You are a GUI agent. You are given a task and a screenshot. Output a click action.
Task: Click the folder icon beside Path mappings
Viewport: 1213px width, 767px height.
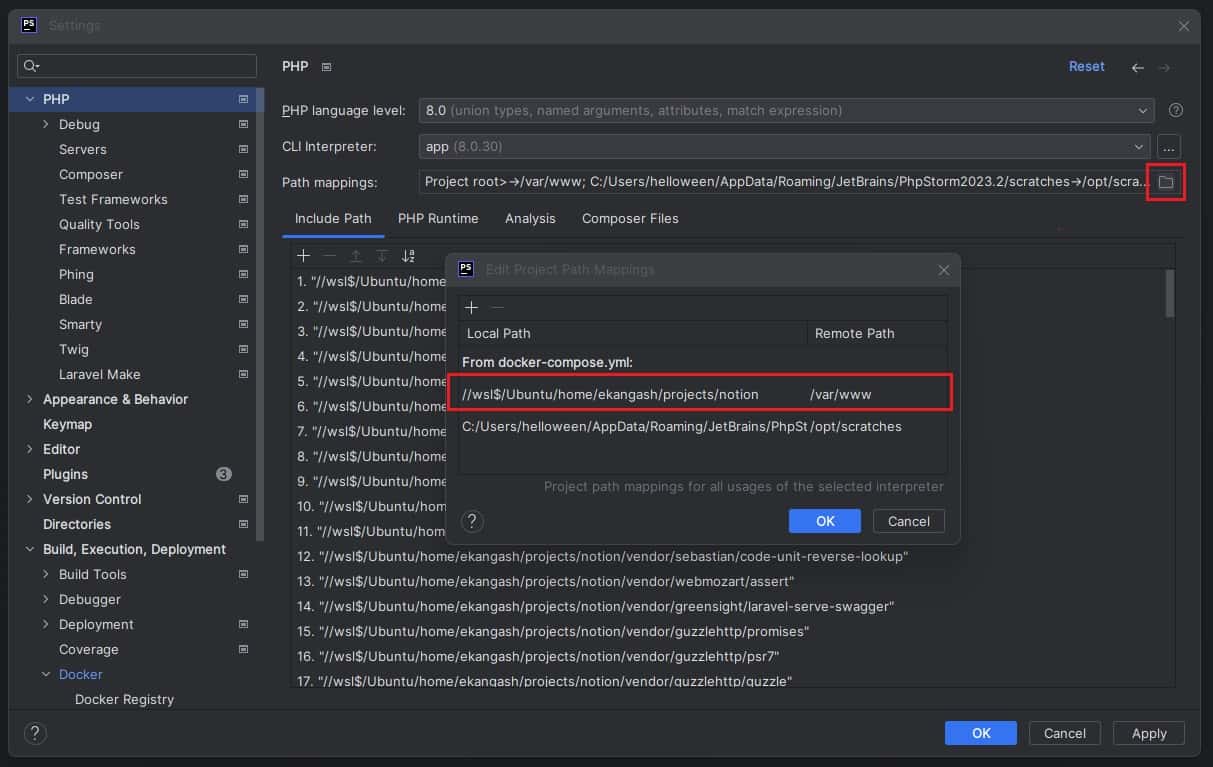(x=1165, y=182)
